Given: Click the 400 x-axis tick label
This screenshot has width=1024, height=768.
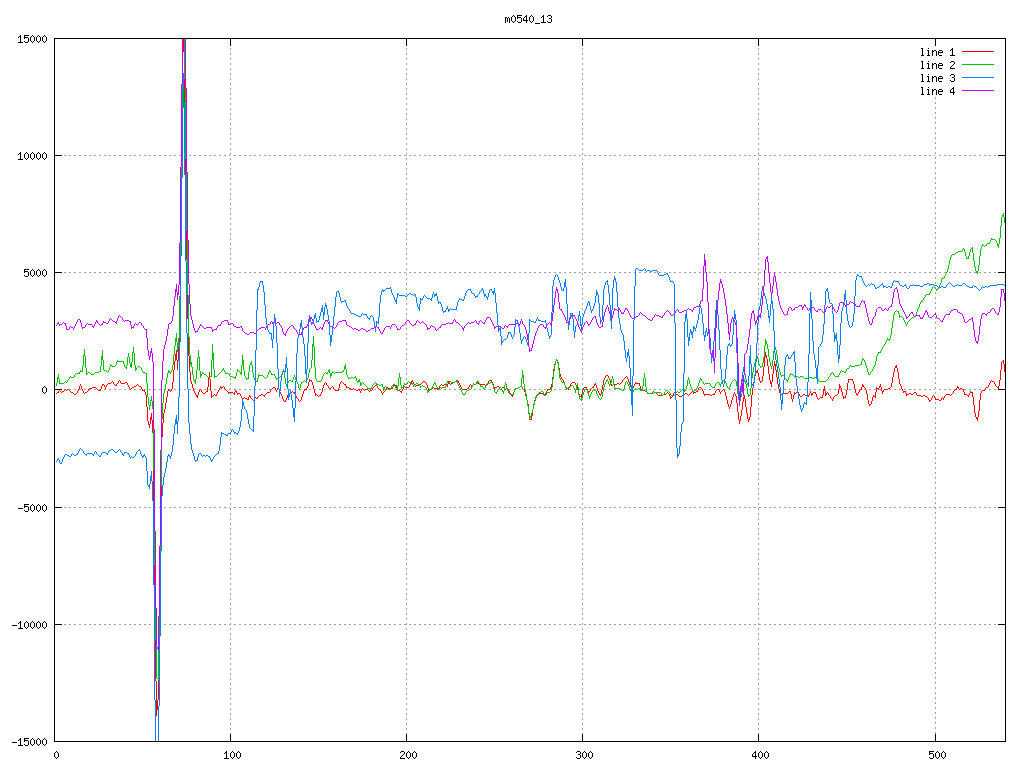Looking at the screenshot, I should [759, 755].
